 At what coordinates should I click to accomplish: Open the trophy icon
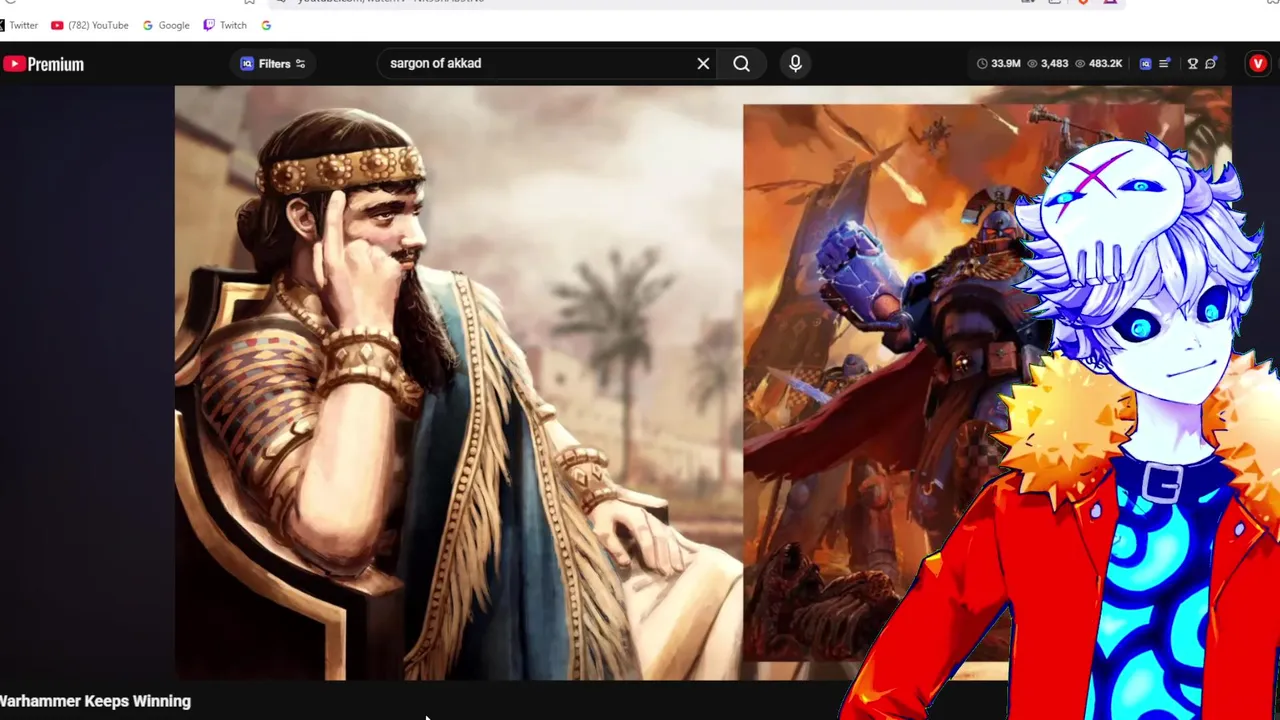1192,64
